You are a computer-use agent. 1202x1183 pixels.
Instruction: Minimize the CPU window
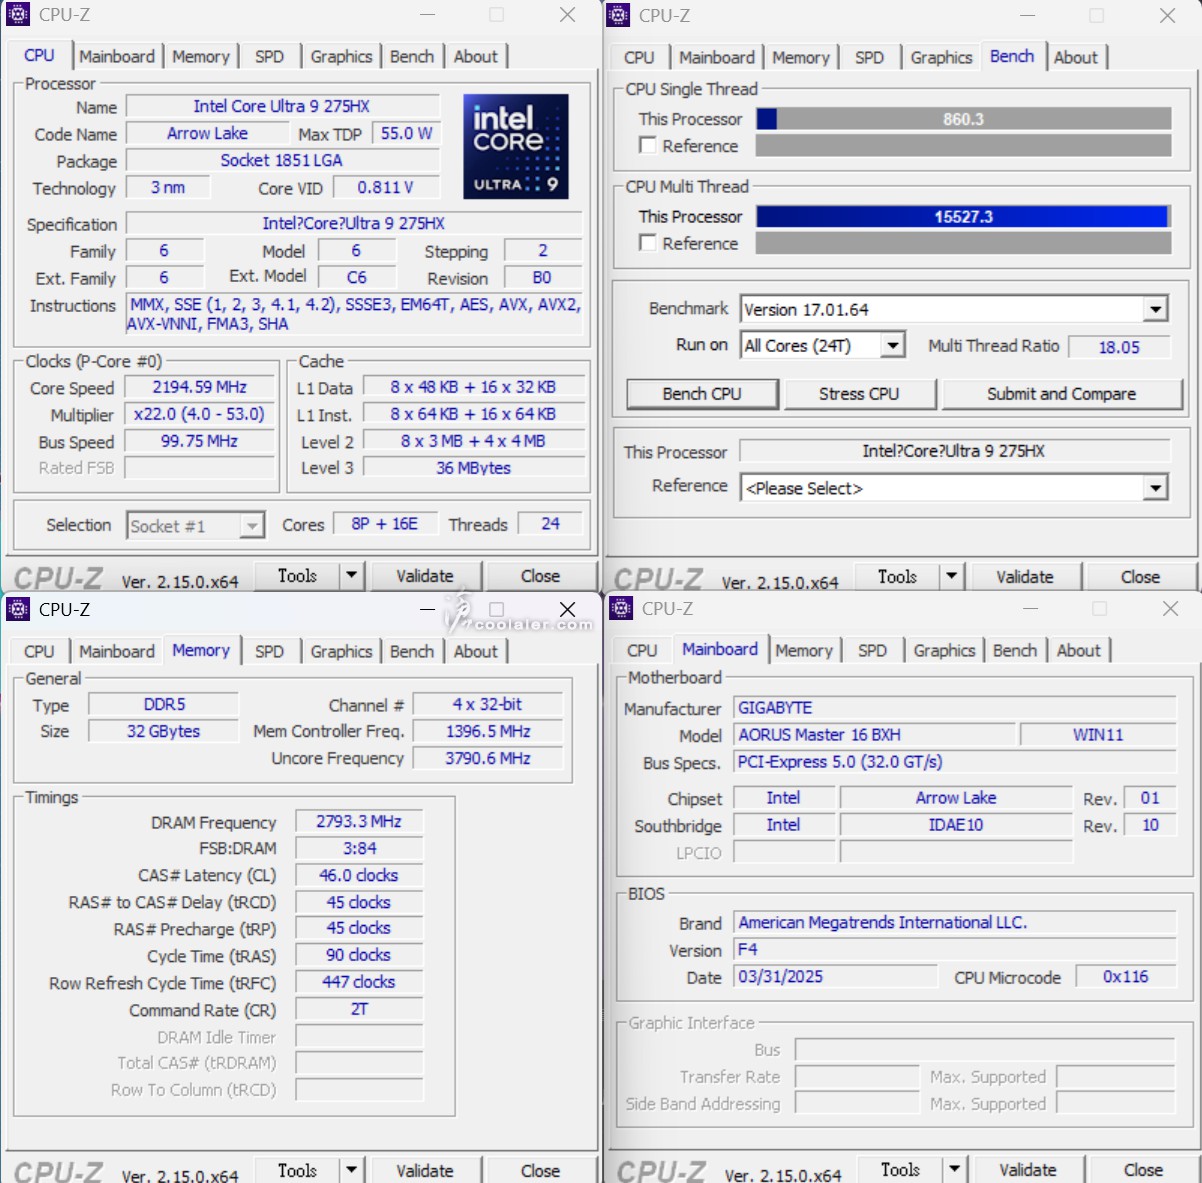pyautogui.click(x=427, y=15)
